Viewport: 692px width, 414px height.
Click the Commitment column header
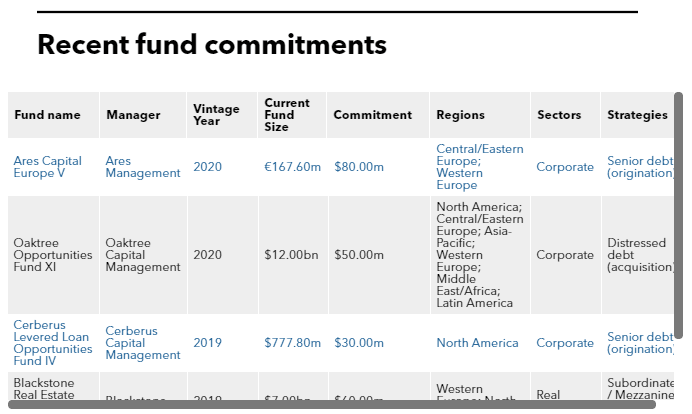tap(378, 115)
